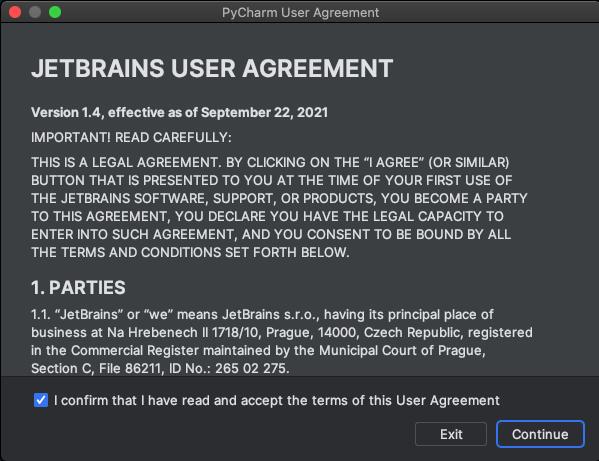The image size is (599, 461).
Task: Click the Continue button
Action: [540, 434]
